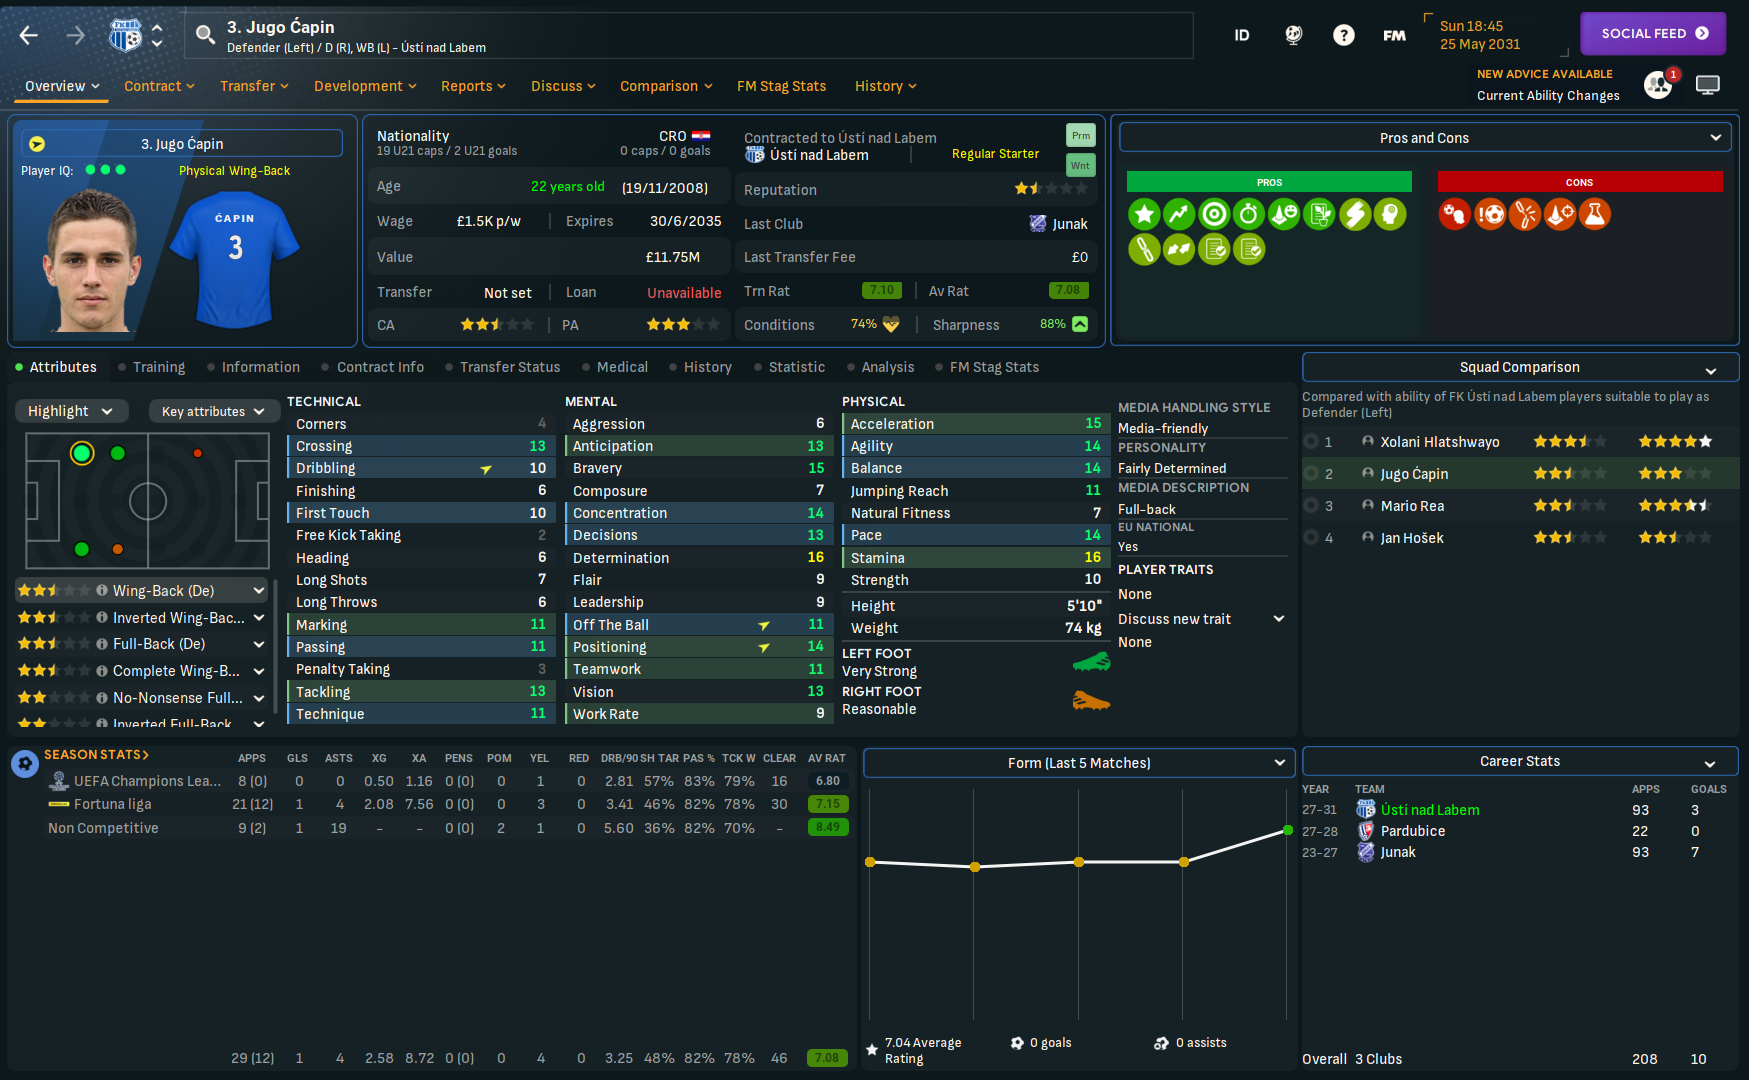The image size is (1749, 1080).
Task: Click the info icon beside Wing-Back (De)
Action: (x=102, y=590)
